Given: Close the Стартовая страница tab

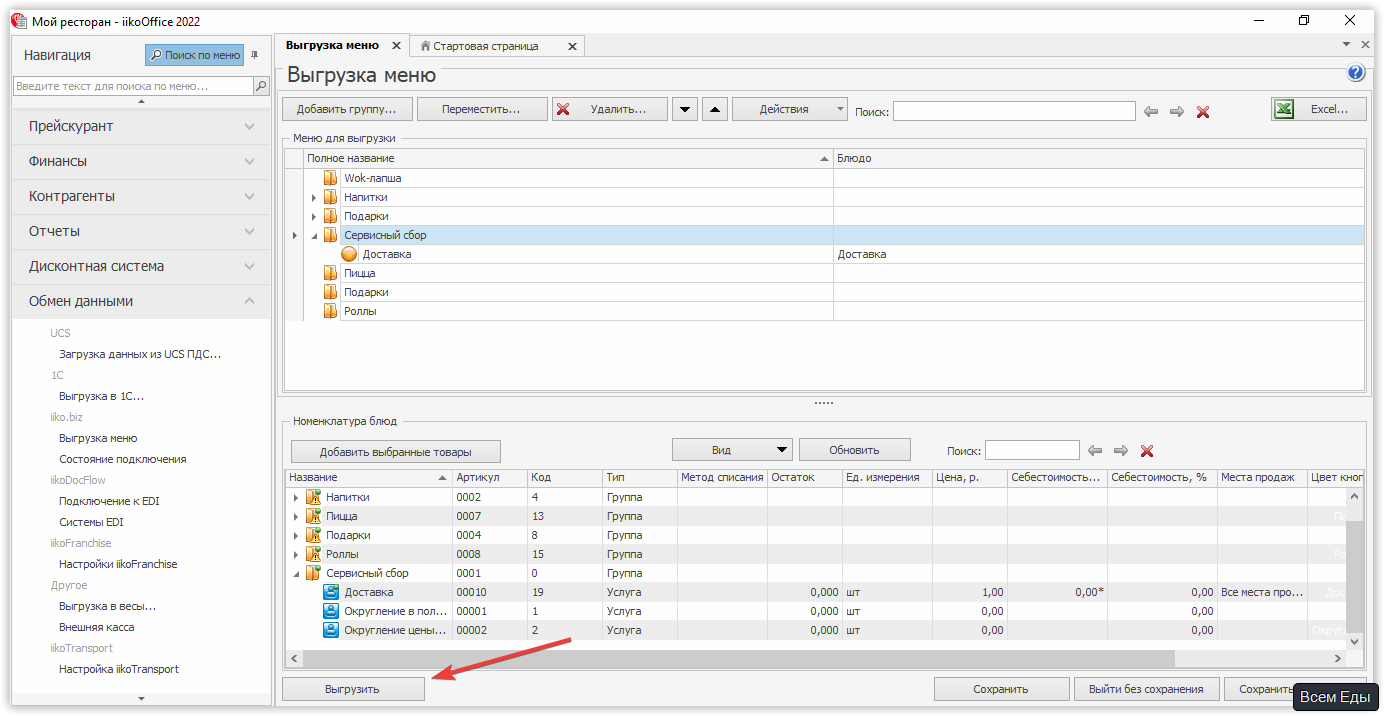Looking at the screenshot, I should pyautogui.click(x=572, y=46).
